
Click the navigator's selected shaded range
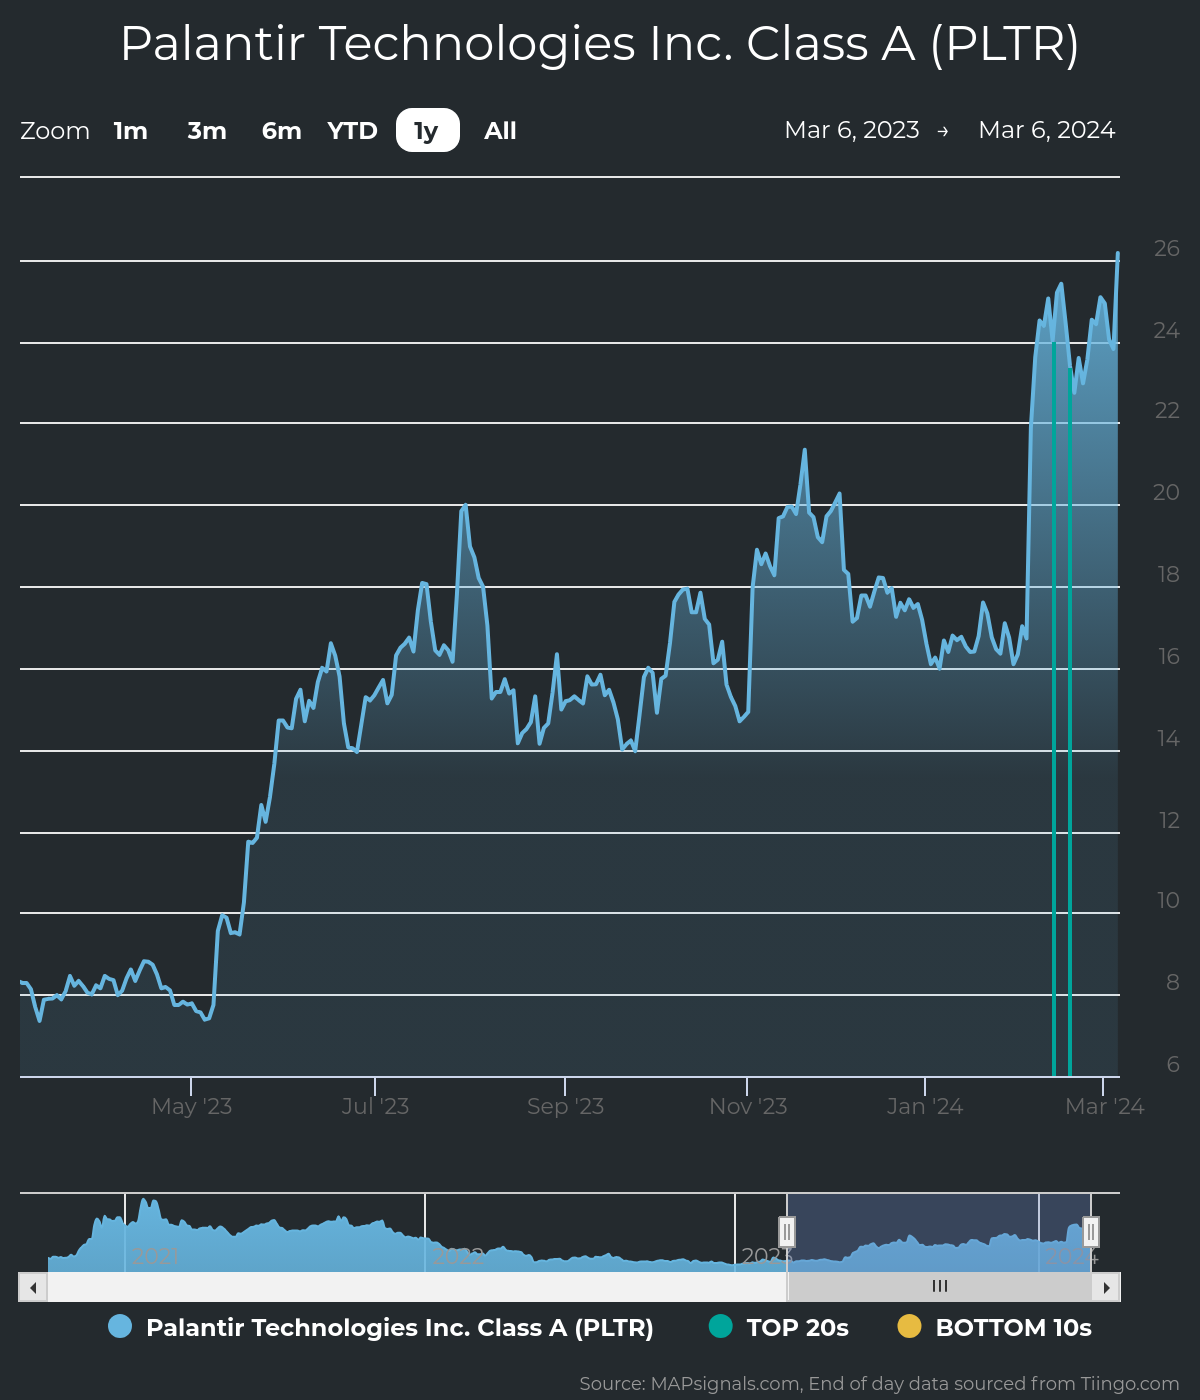939,1232
